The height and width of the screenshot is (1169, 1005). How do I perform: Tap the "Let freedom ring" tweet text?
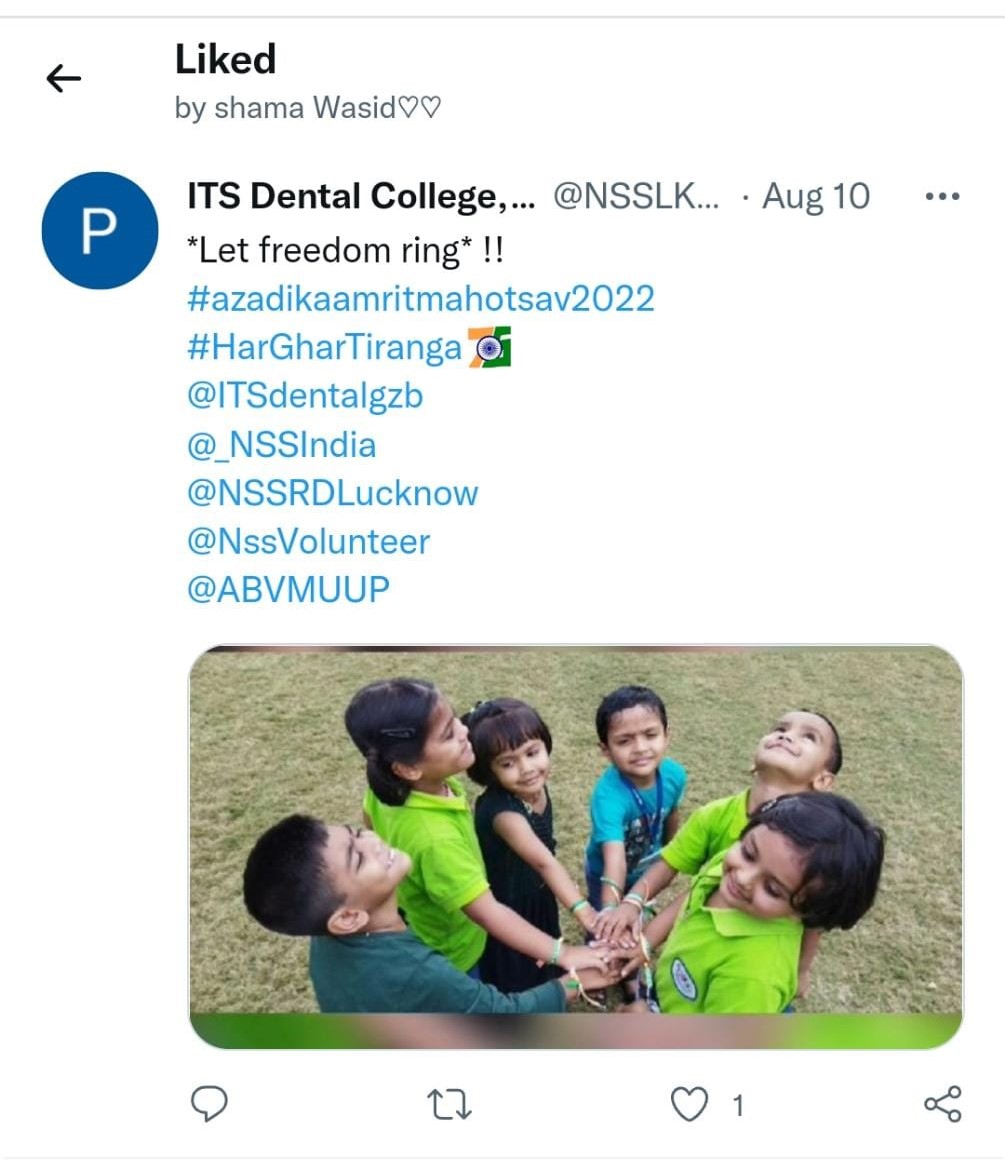(345, 250)
